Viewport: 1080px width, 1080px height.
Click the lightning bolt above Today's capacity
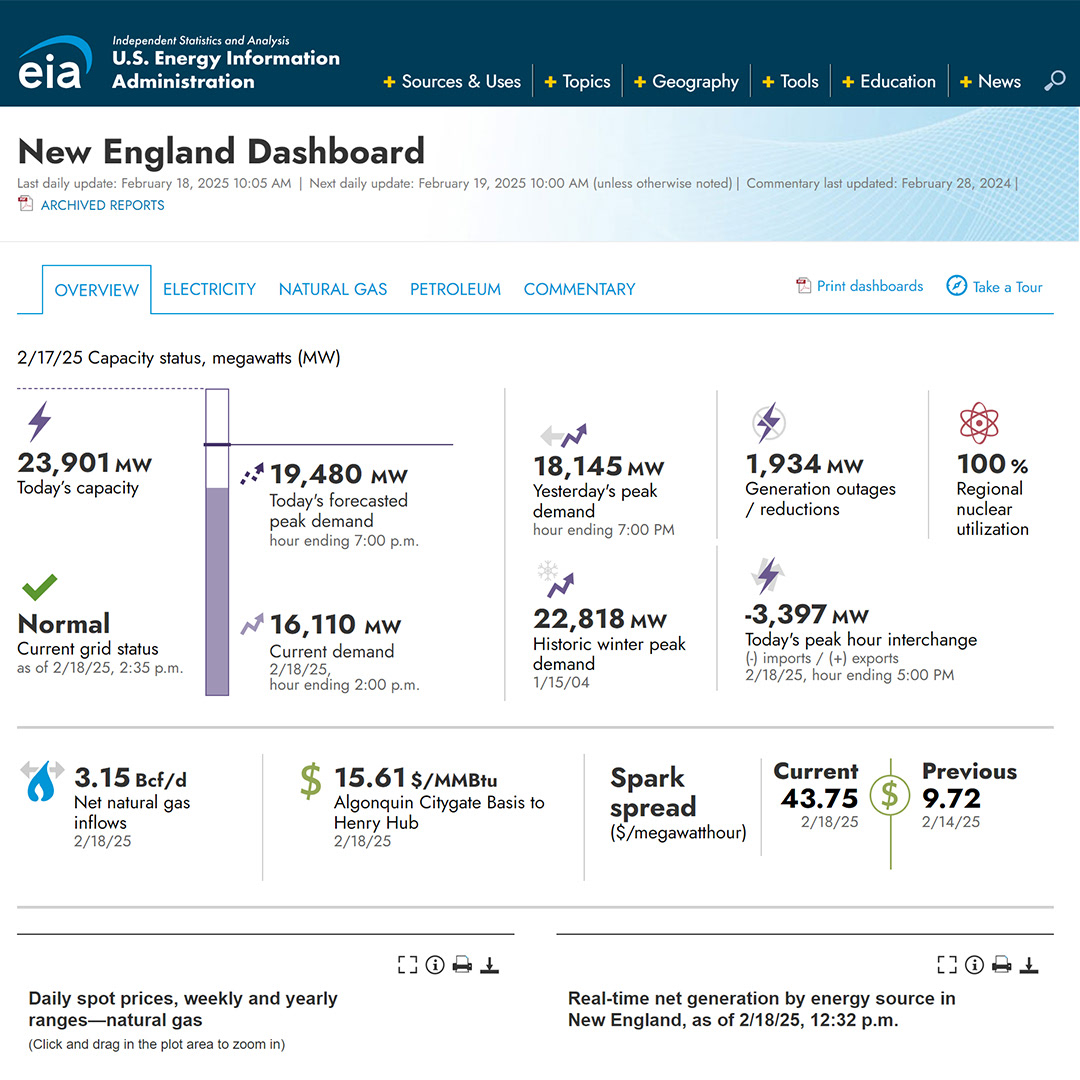(x=39, y=422)
